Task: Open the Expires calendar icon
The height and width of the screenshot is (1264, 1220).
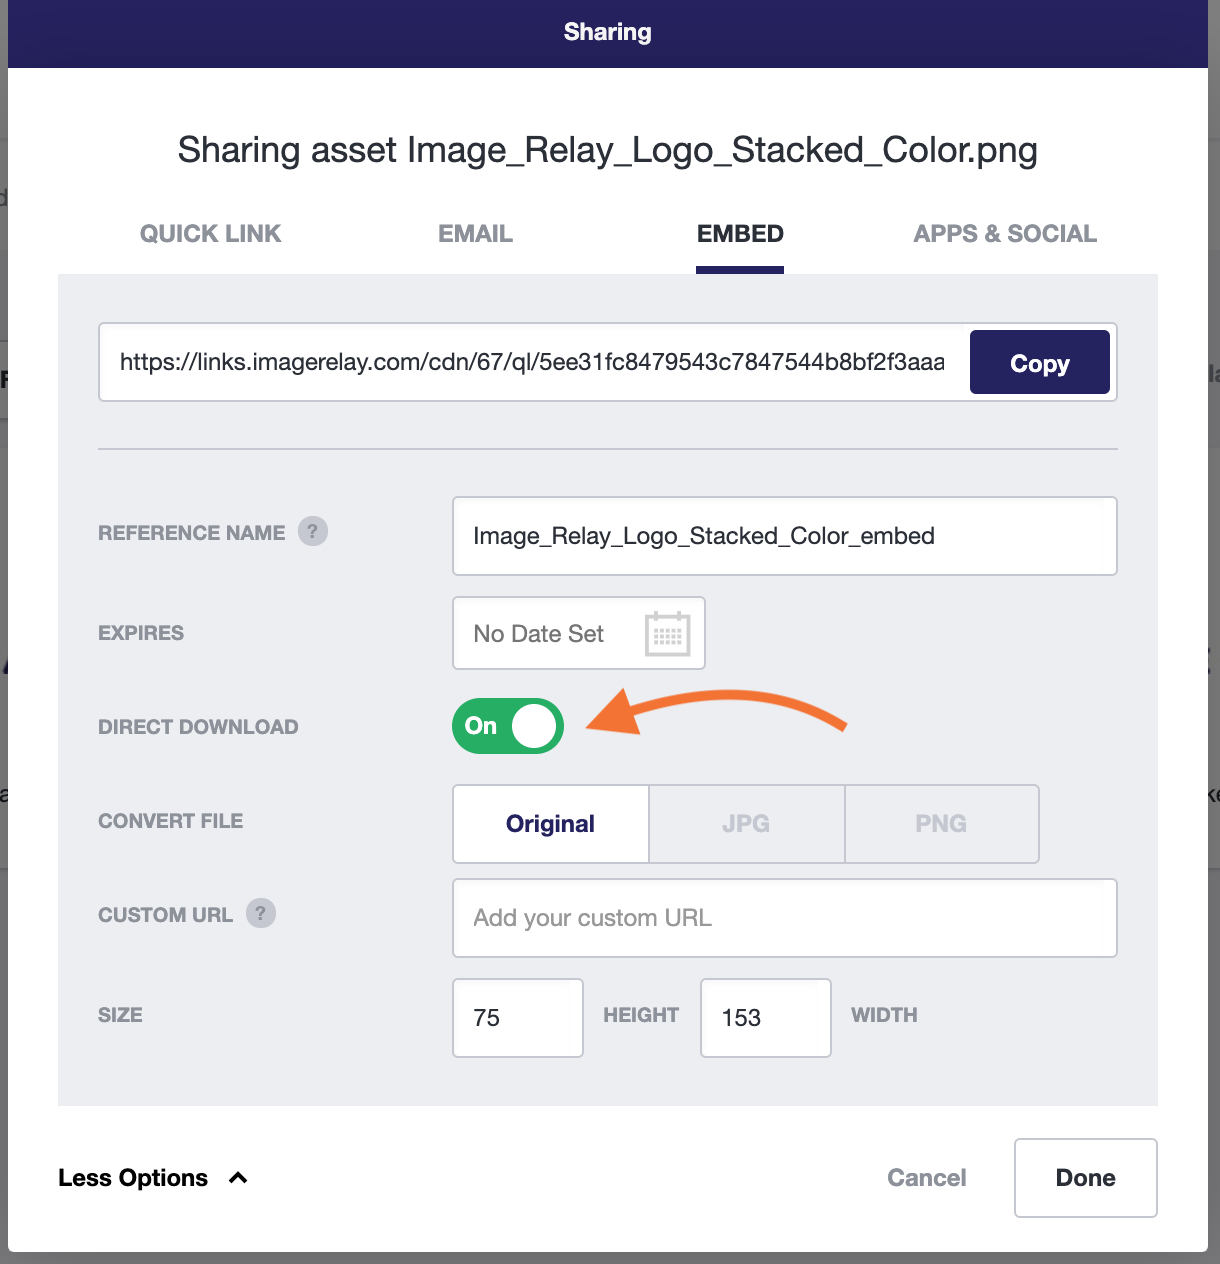Action: [668, 633]
